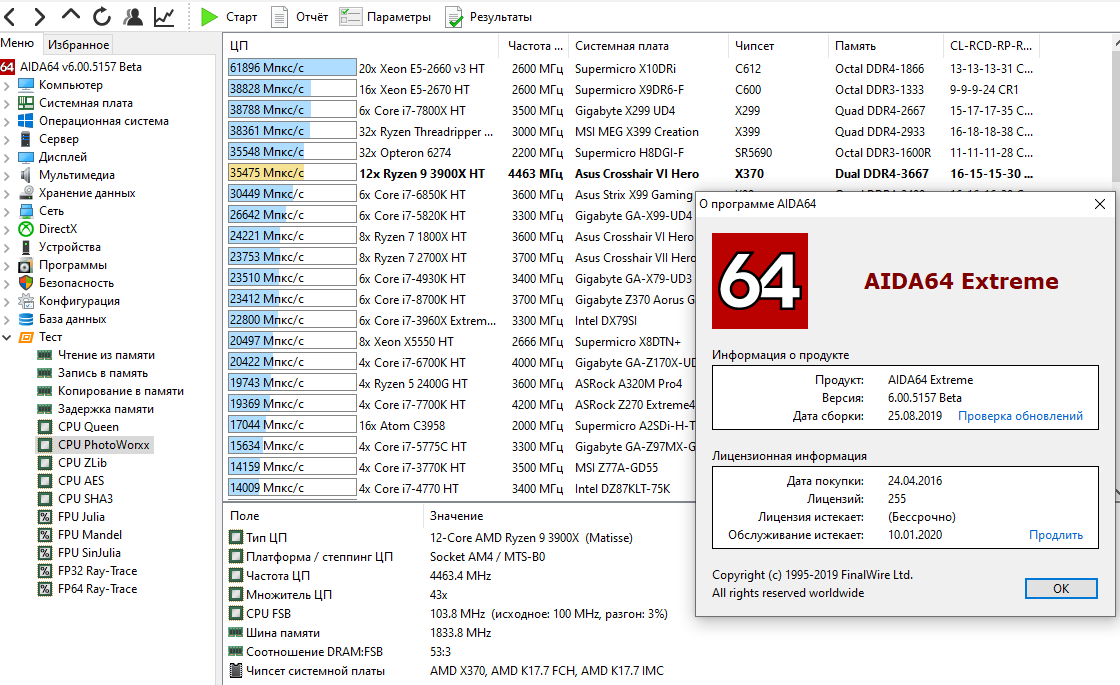Select AIDA64 v6.00.5157 Beta root node

pyautogui.click(x=81, y=66)
